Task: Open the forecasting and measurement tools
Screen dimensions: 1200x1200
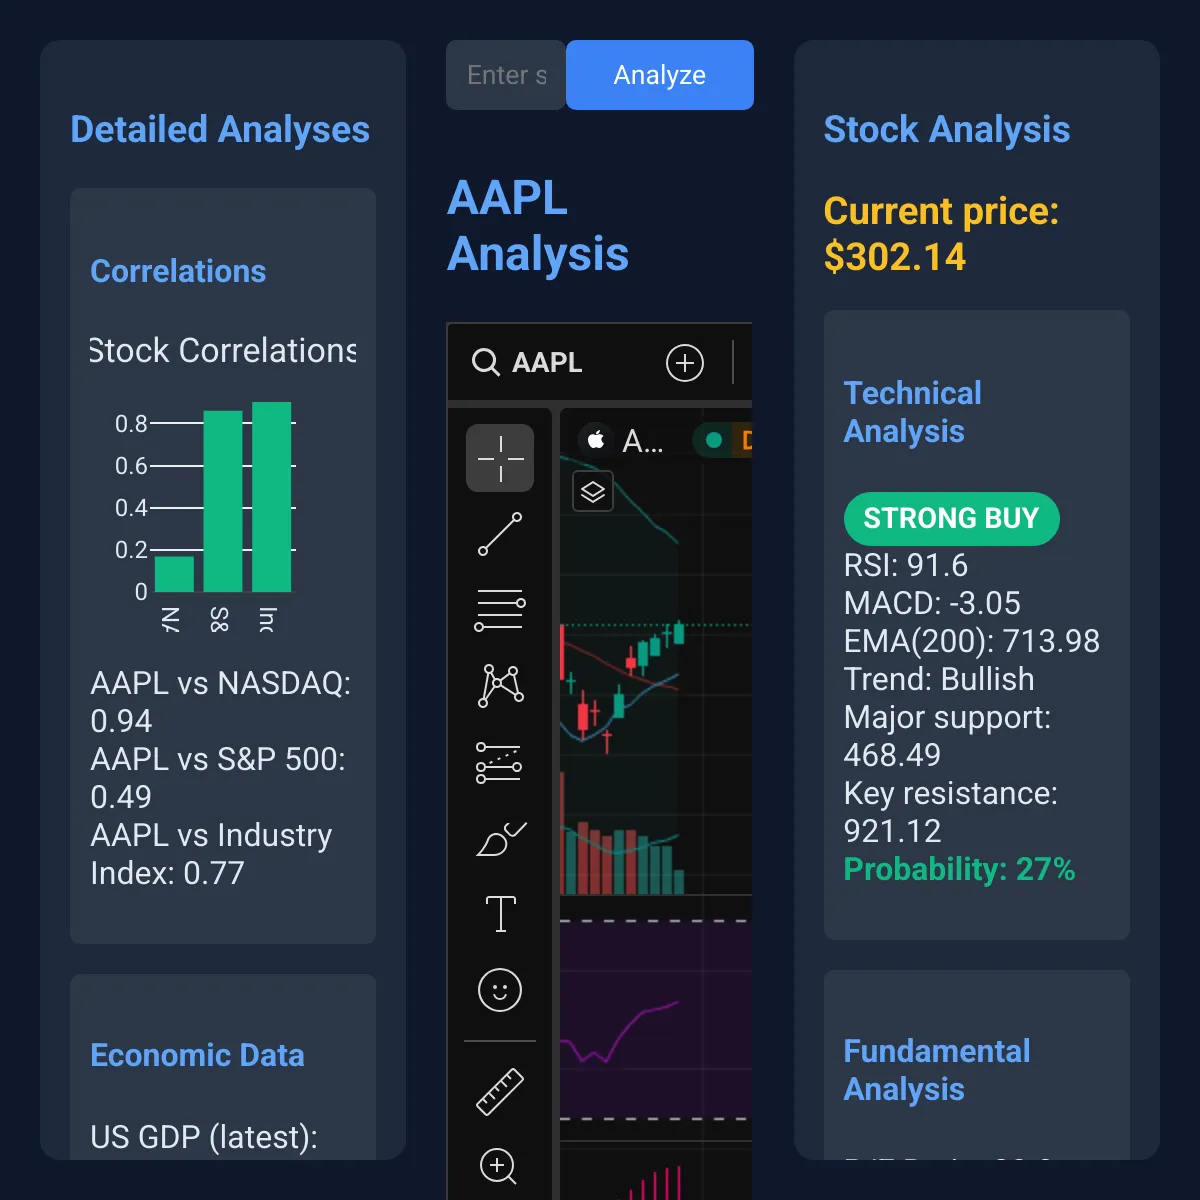Action: (500, 762)
